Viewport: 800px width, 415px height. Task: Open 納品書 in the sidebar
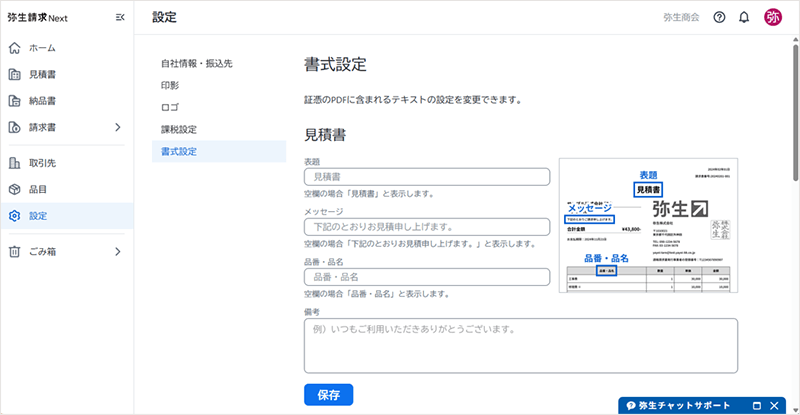point(42,101)
